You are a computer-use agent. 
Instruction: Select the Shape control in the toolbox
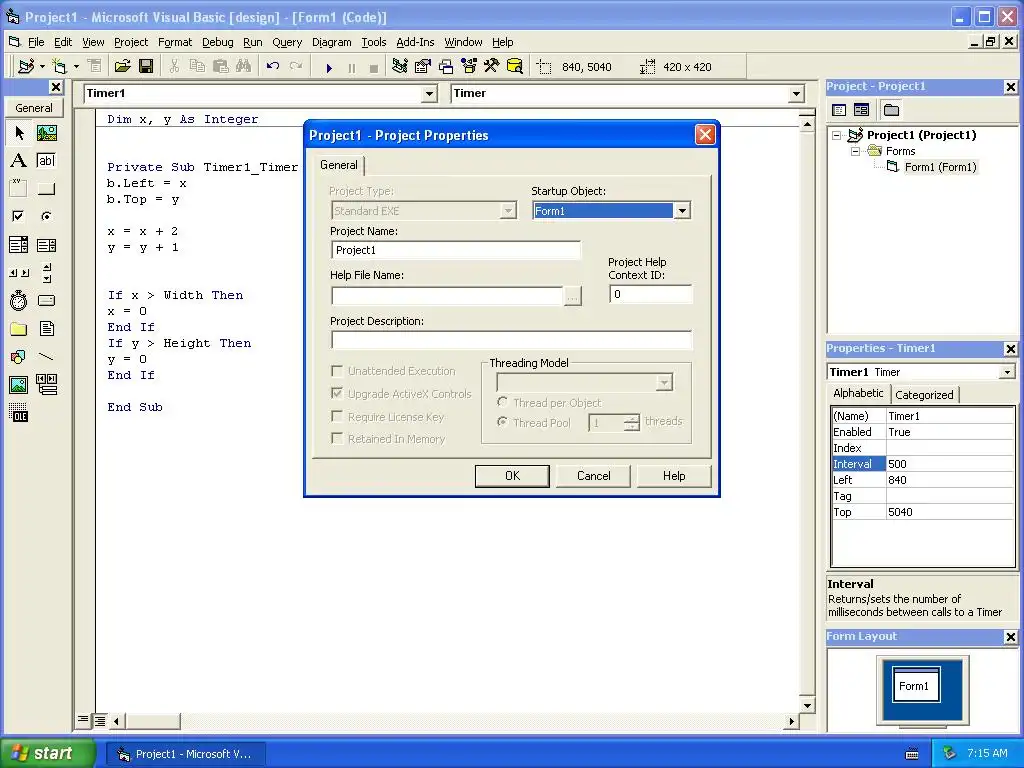coord(19,357)
